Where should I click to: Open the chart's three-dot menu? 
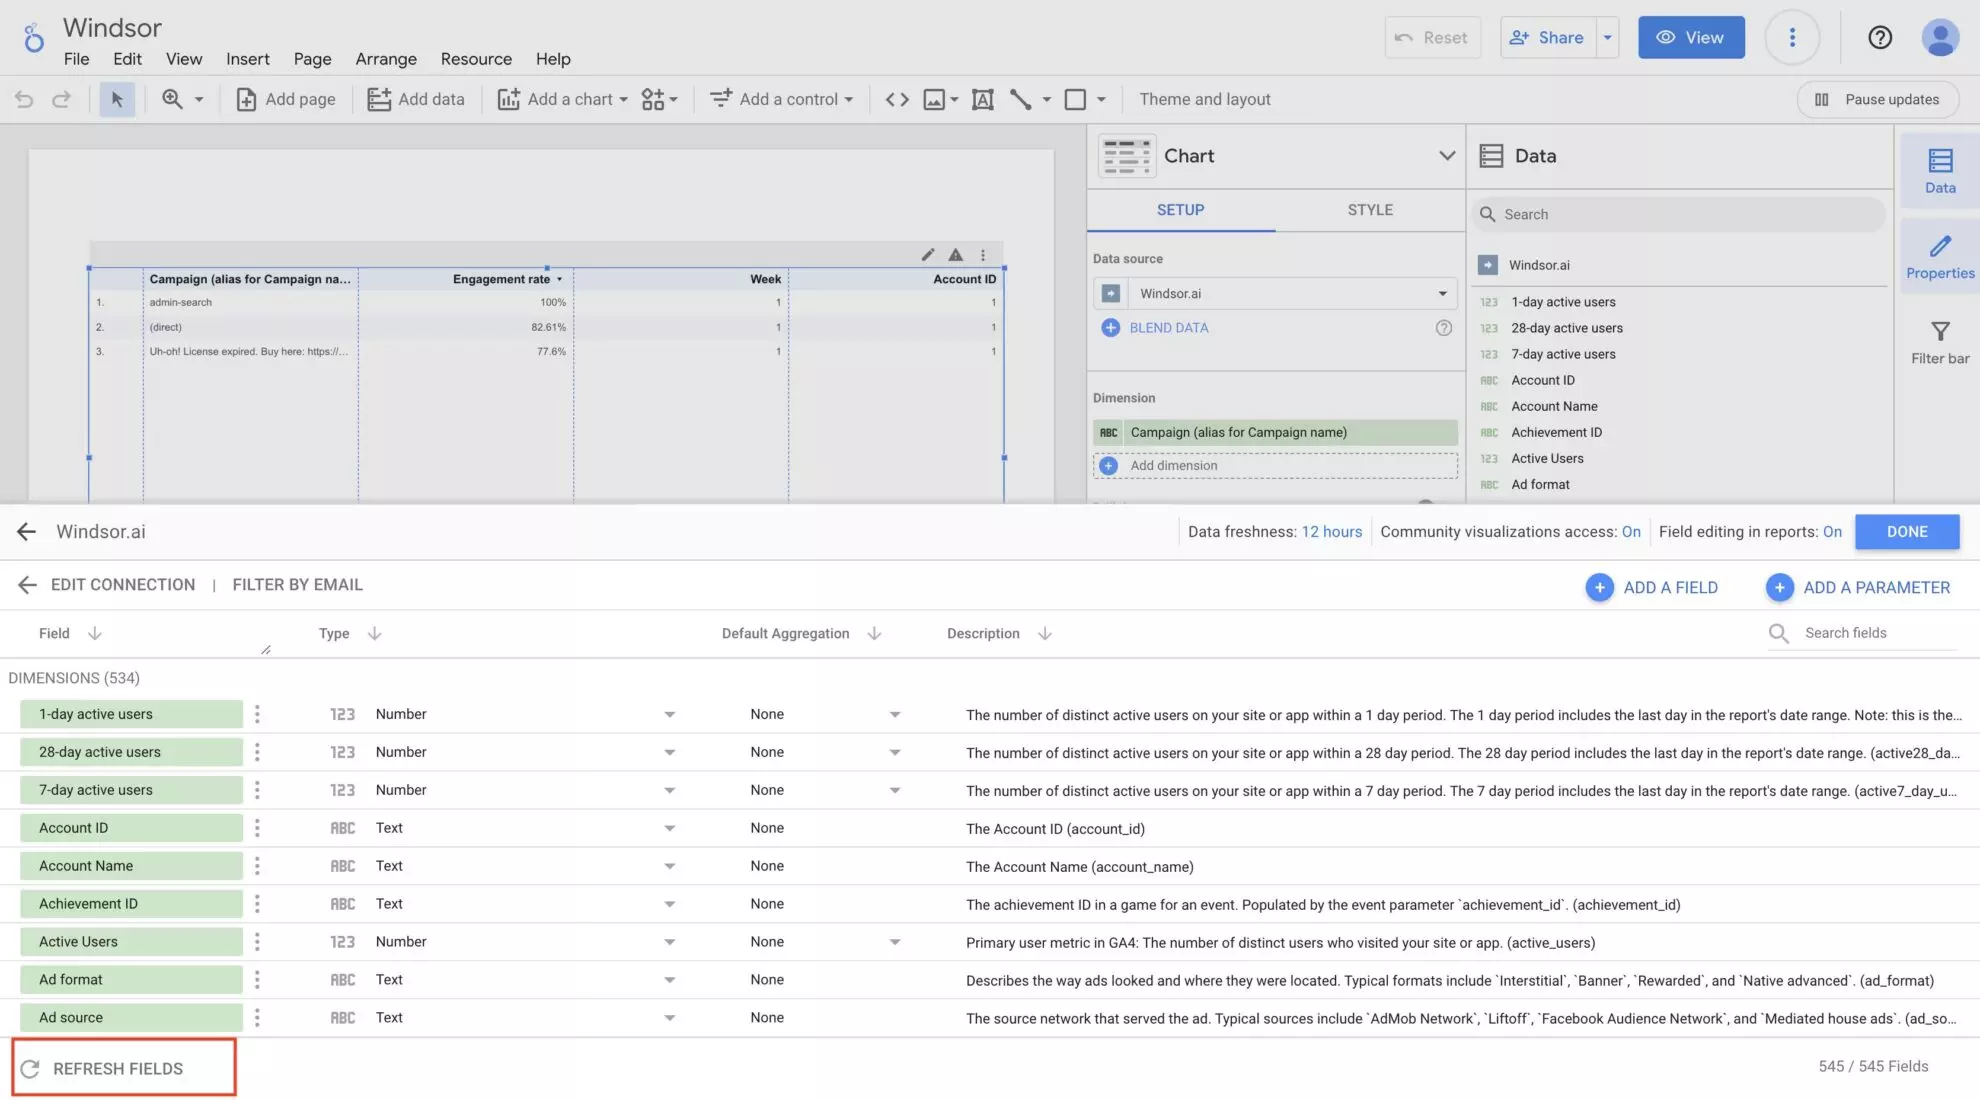(x=983, y=255)
